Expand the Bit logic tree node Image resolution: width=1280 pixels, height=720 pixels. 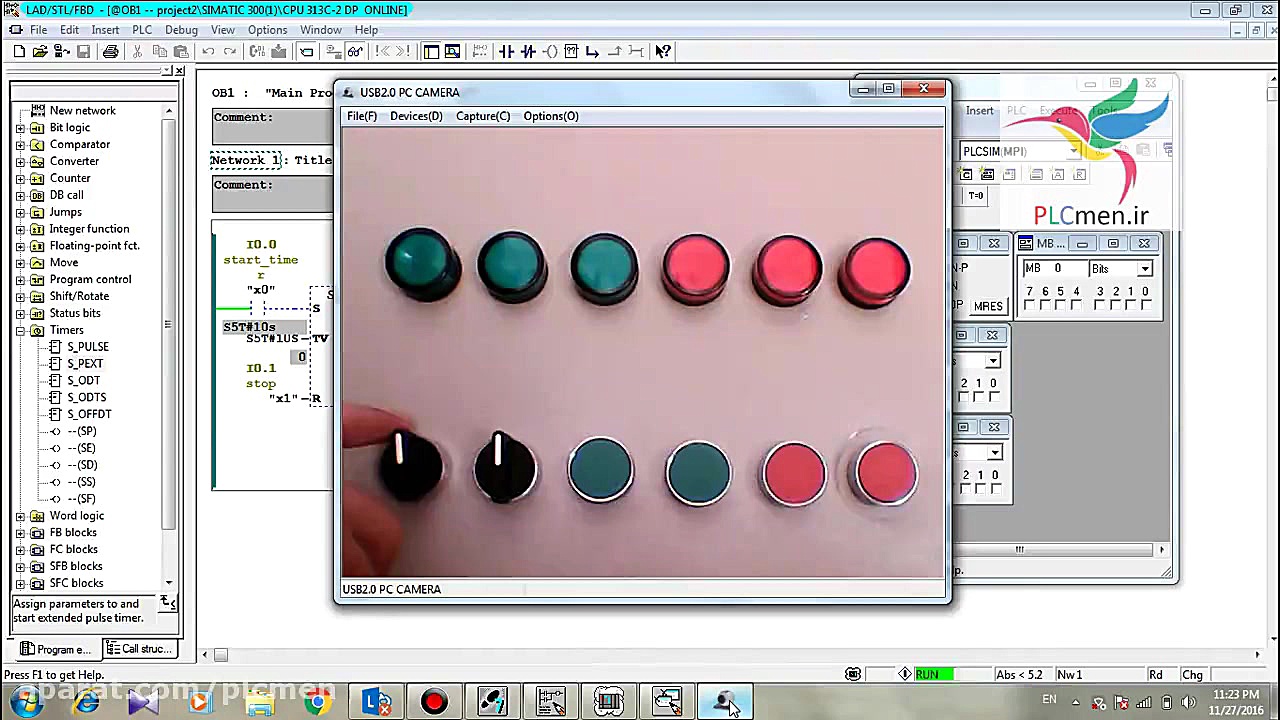[x=20, y=128]
